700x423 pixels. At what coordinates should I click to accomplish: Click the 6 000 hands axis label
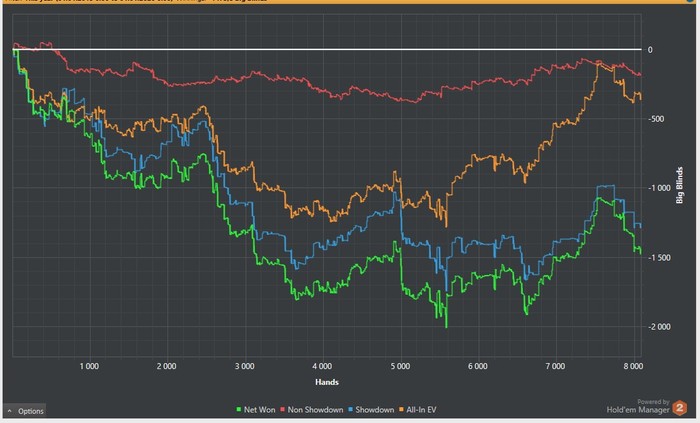[478, 366]
